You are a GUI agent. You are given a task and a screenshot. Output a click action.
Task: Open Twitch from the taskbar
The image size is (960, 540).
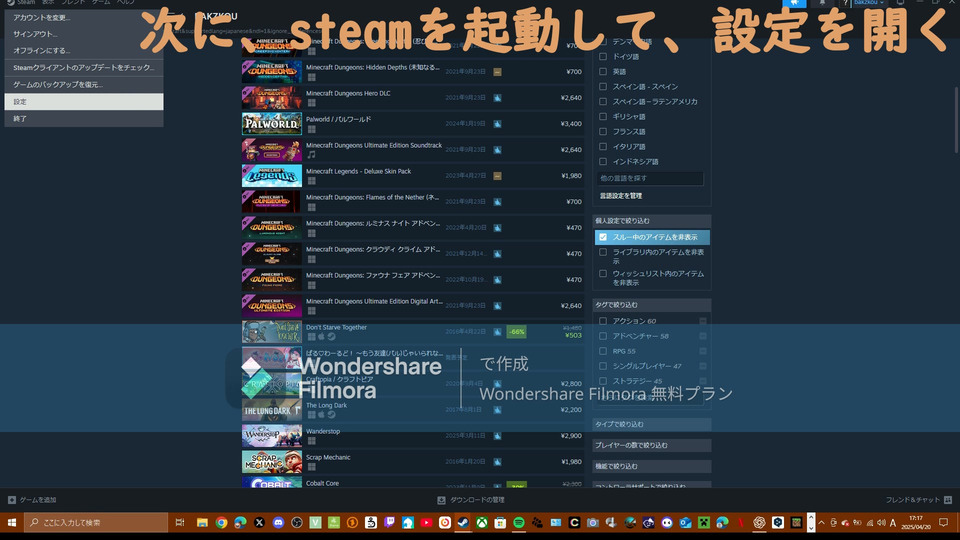(389, 522)
